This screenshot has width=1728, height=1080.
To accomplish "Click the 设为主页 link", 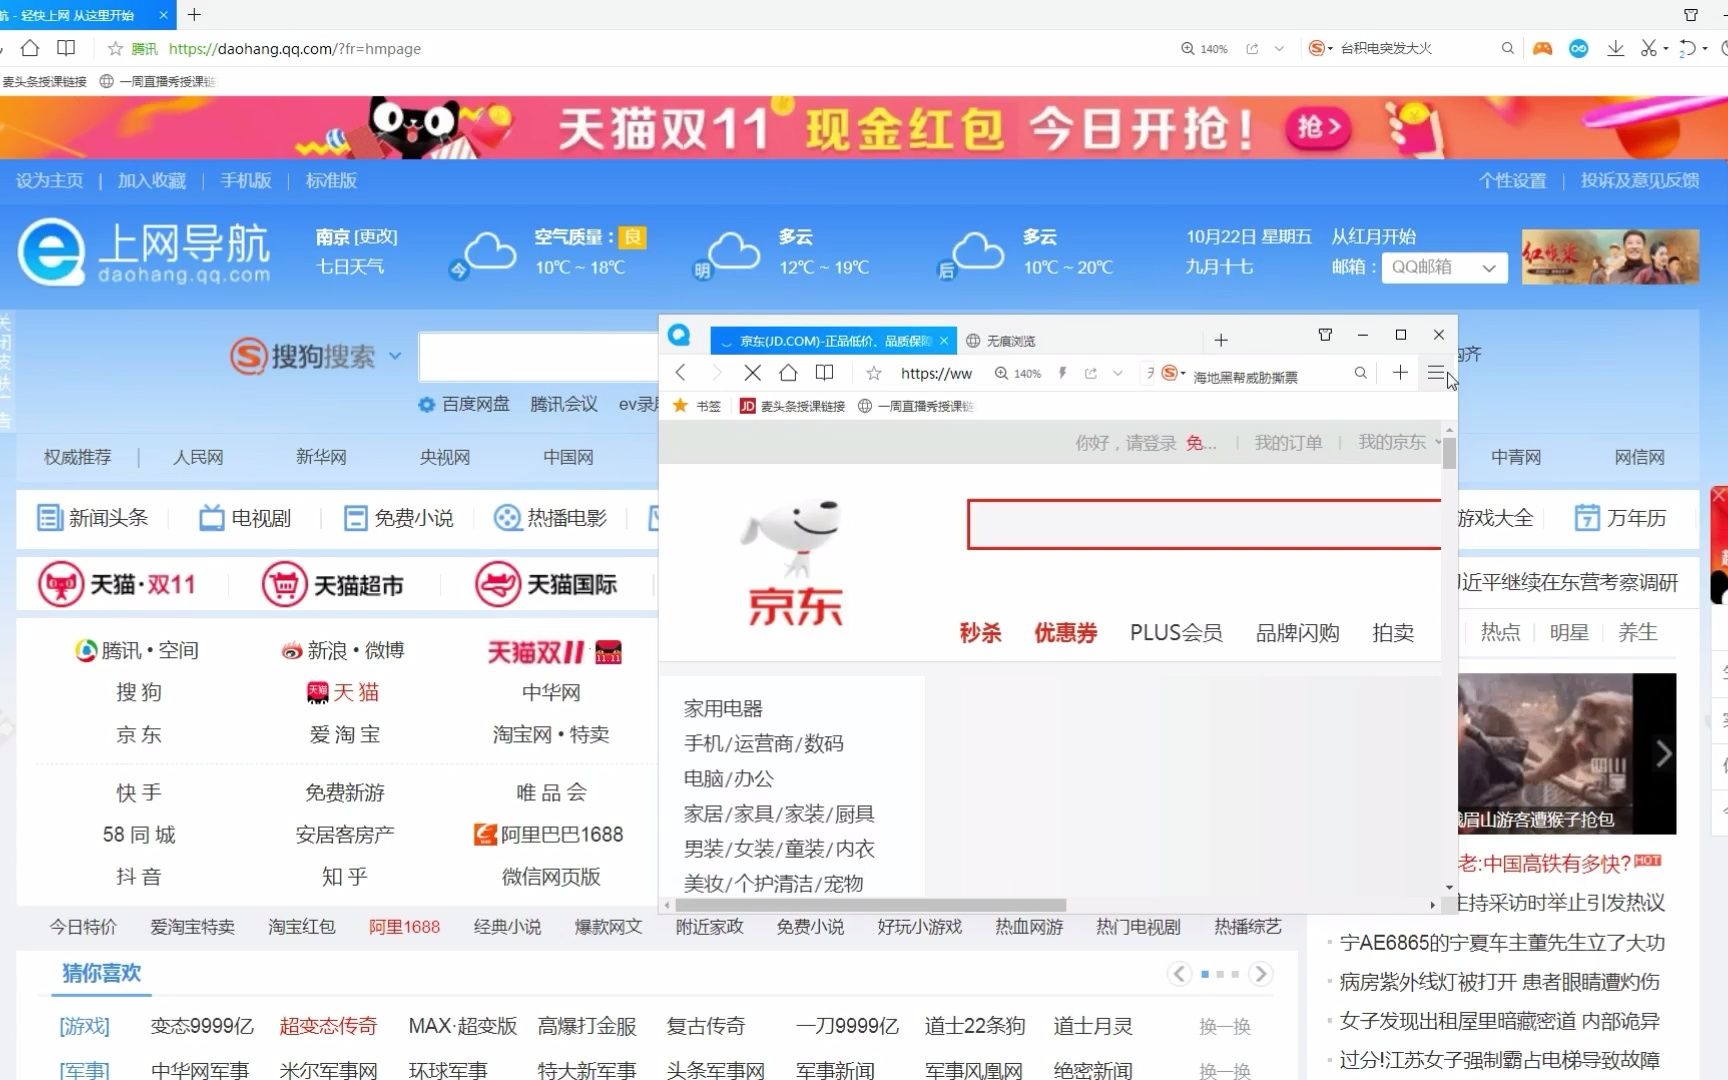I will pyautogui.click(x=49, y=181).
